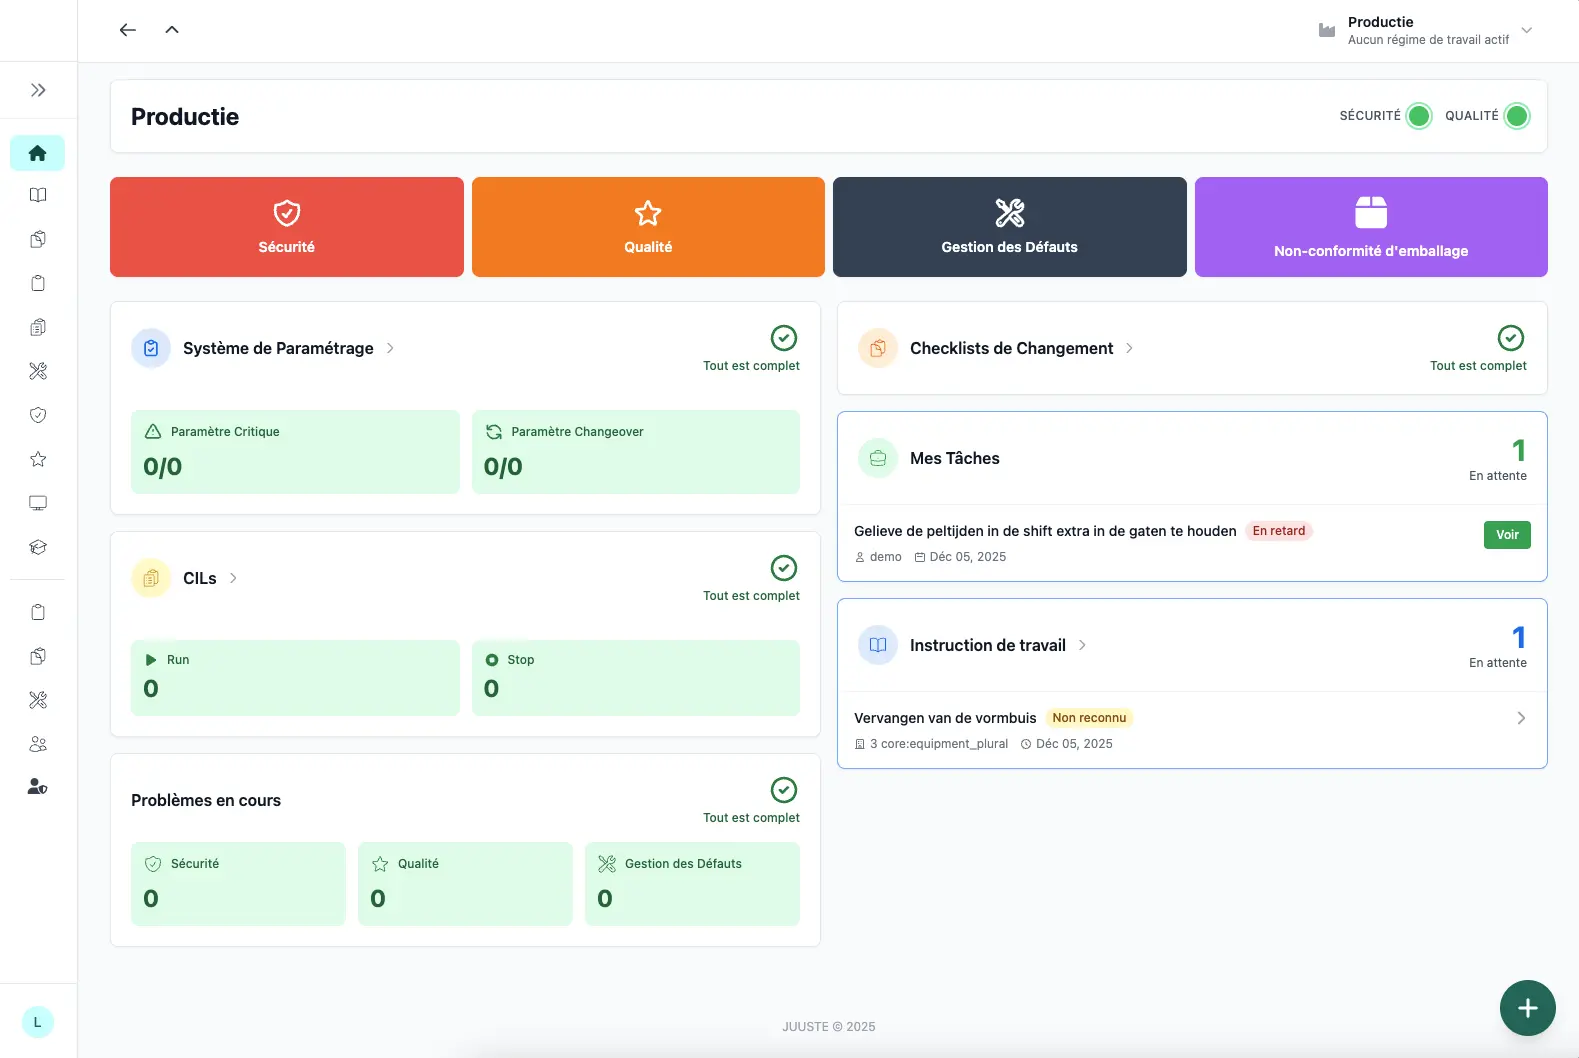Click the upward chevron in the top bar
This screenshot has width=1579, height=1058.
click(172, 30)
